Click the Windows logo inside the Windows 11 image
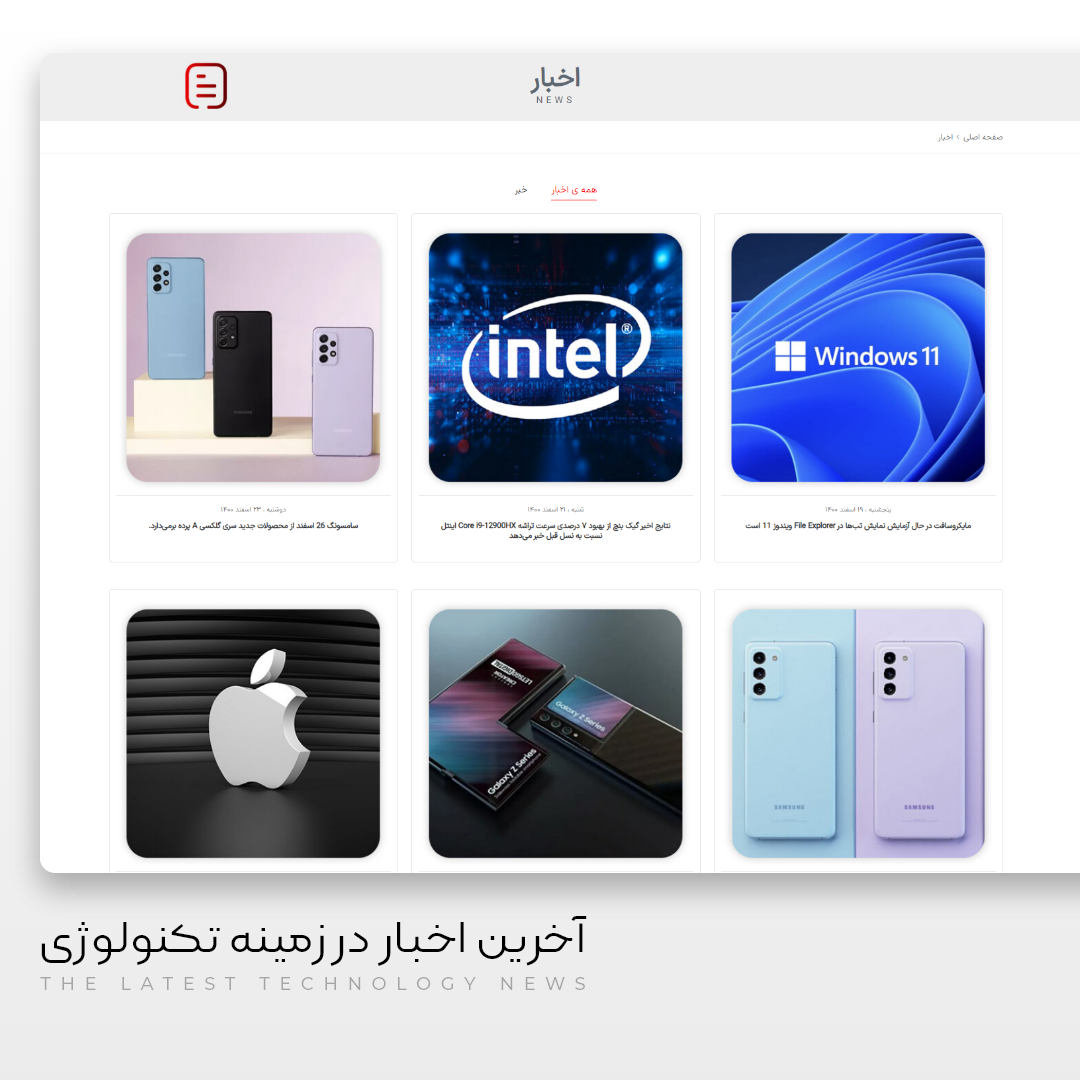 (790, 356)
